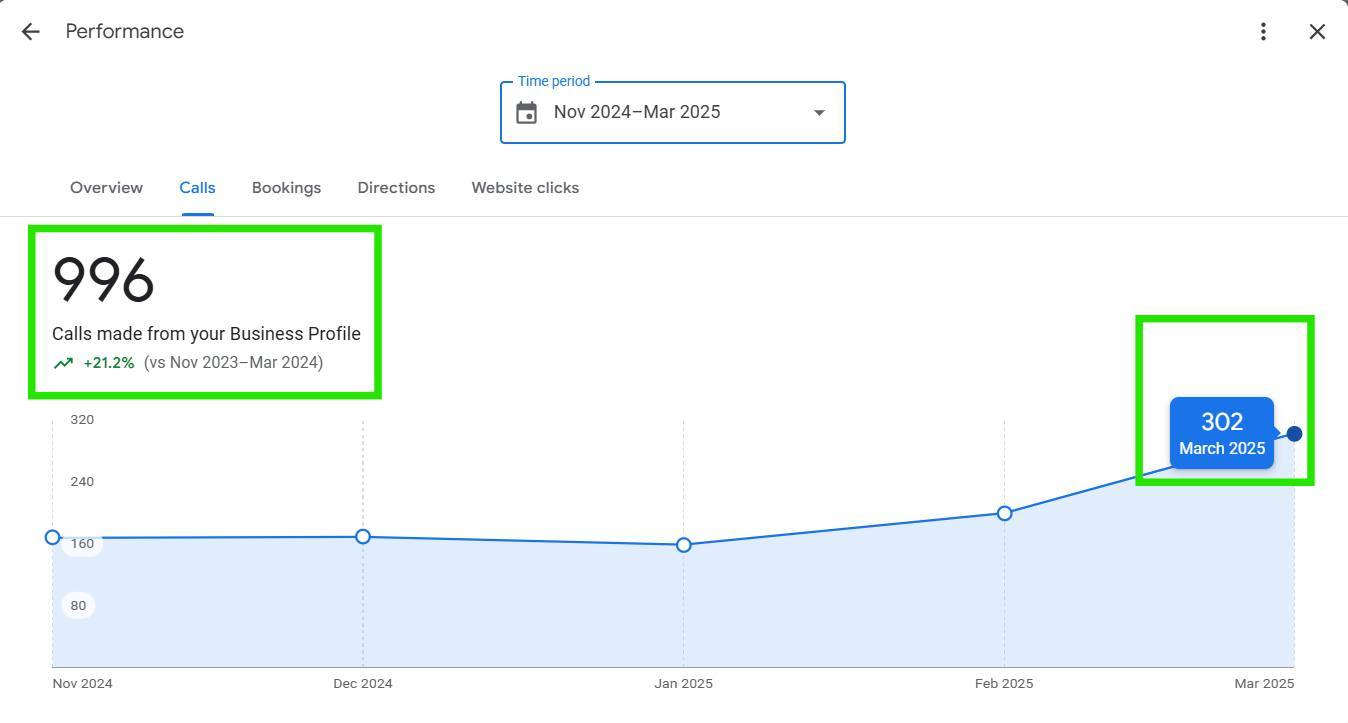The width and height of the screenshot is (1348, 723).
Task: Close the Performance panel
Action: (x=1317, y=32)
